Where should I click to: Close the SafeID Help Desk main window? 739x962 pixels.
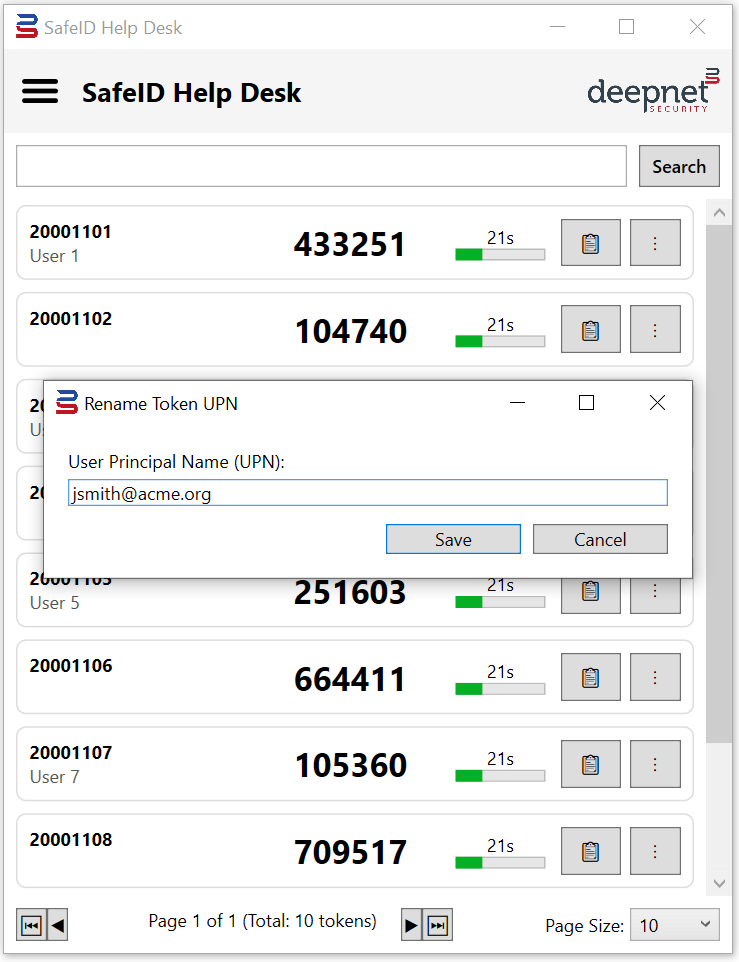[697, 26]
